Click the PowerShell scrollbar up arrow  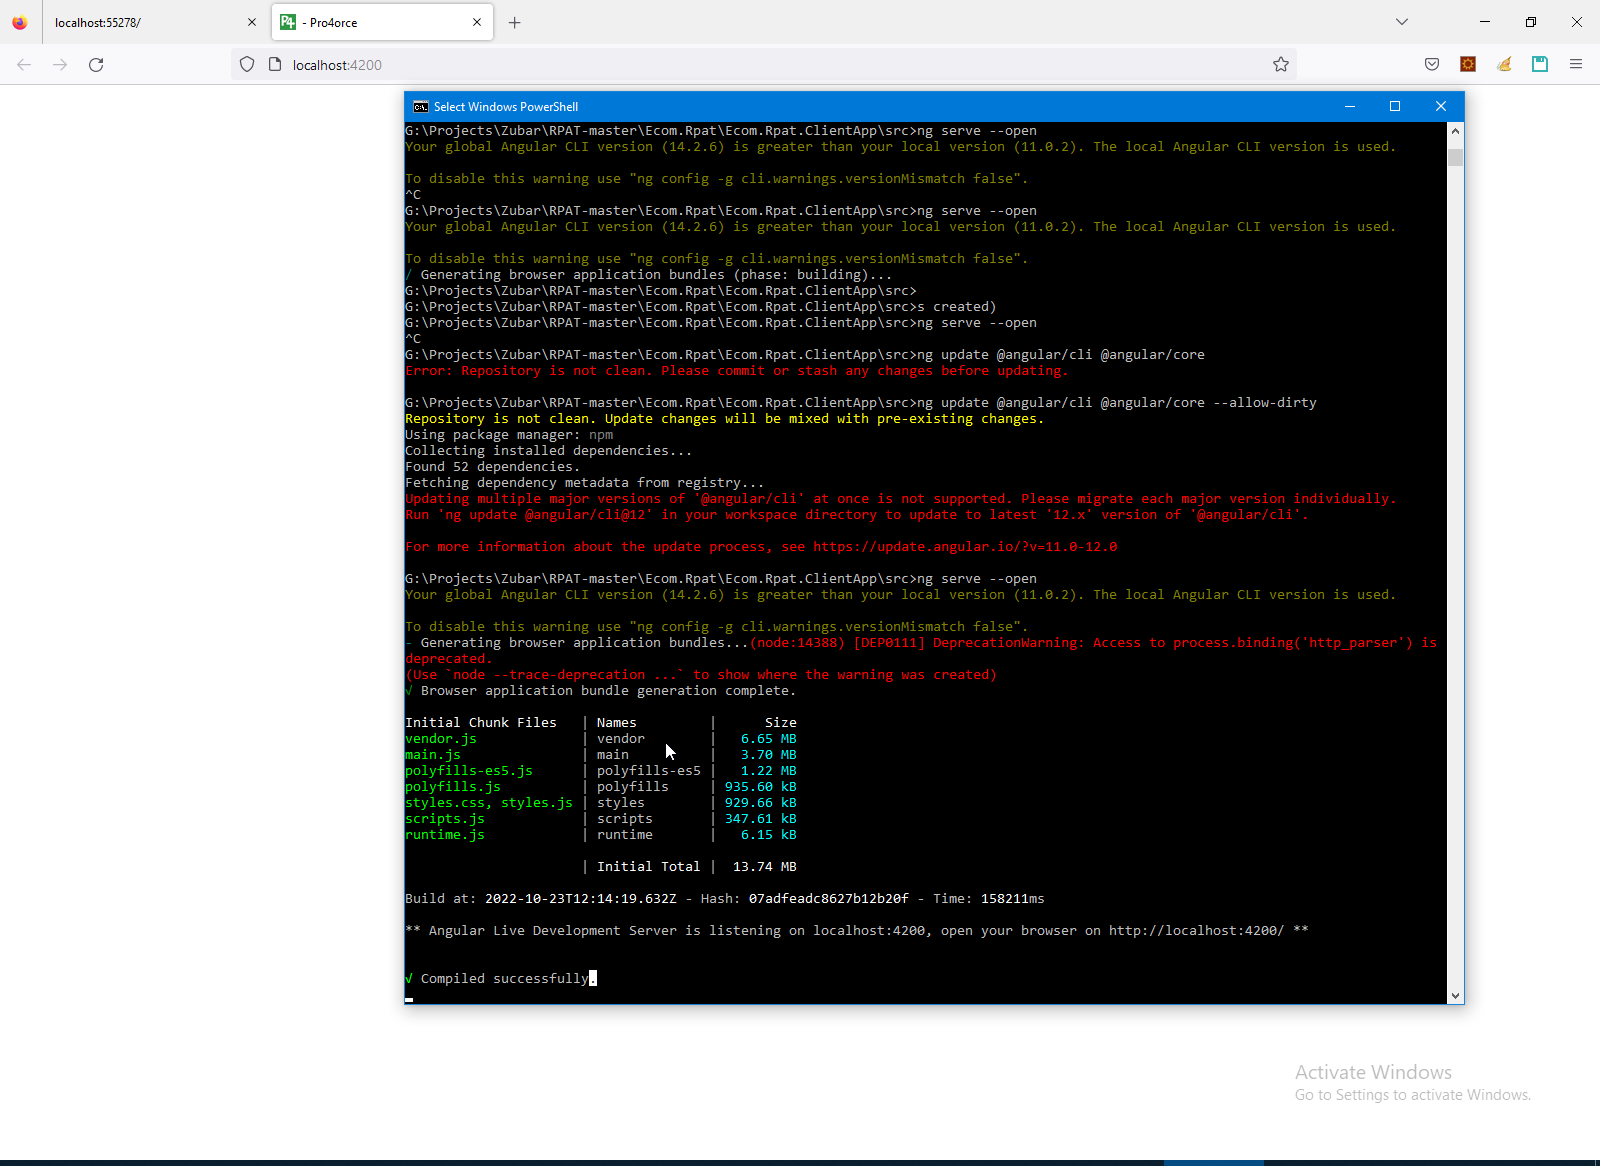click(1456, 131)
